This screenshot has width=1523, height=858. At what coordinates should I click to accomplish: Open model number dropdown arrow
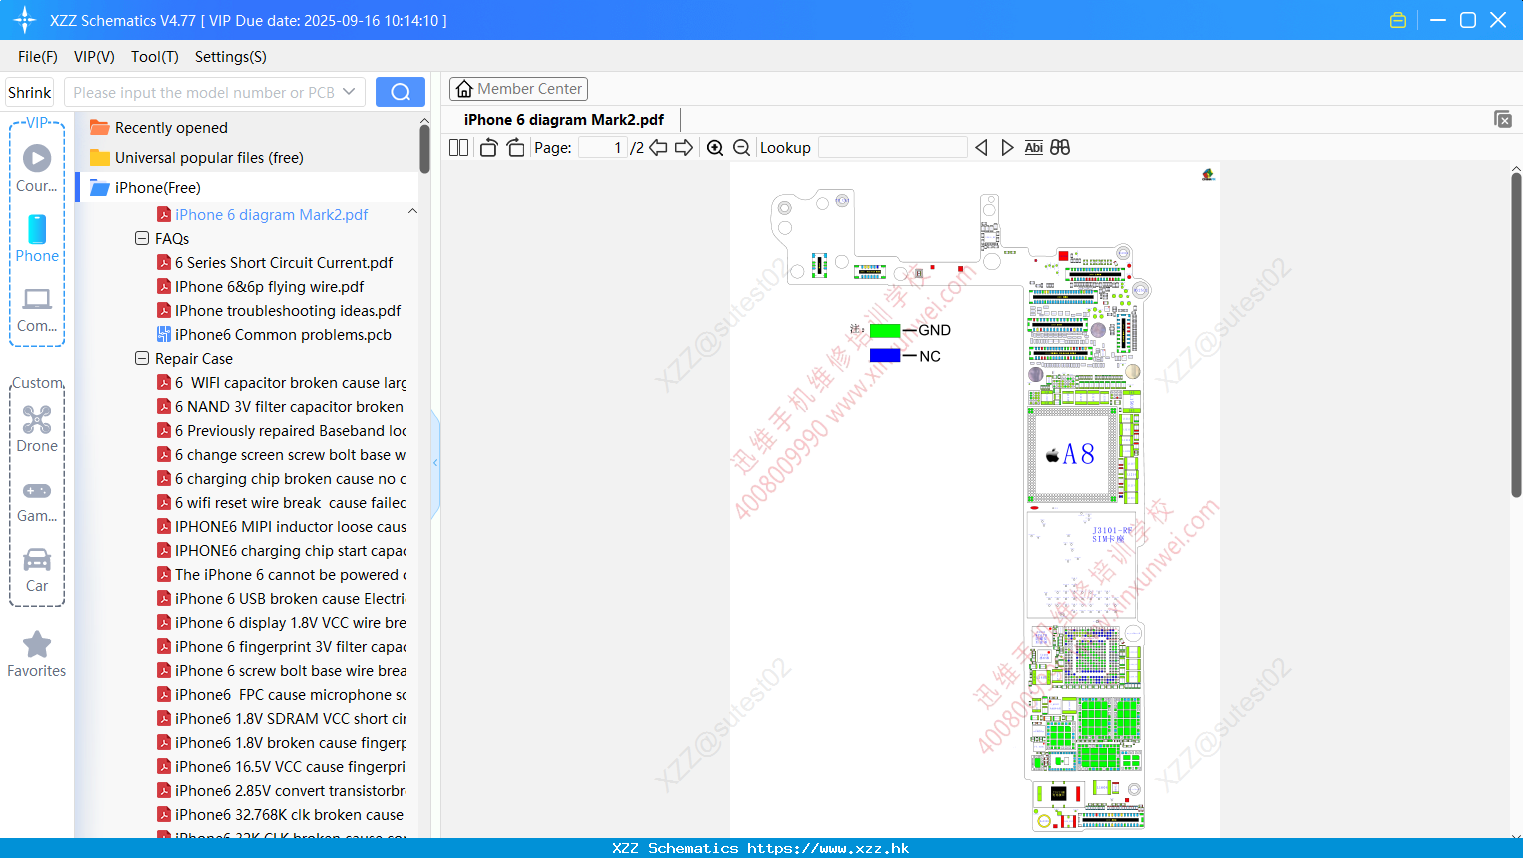(349, 92)
